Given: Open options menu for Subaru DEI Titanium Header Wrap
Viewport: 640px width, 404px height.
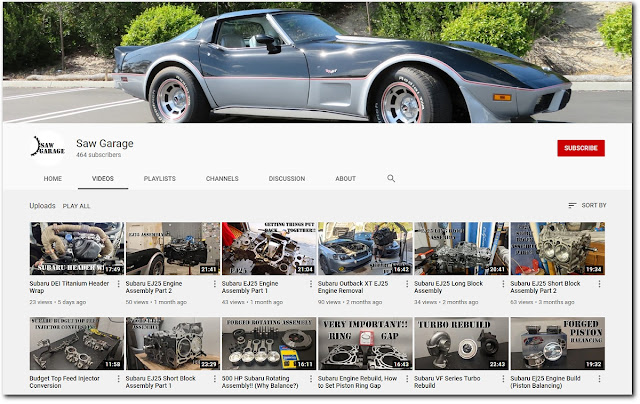Looking at the screenshot, I should click(x=118, y=284).
